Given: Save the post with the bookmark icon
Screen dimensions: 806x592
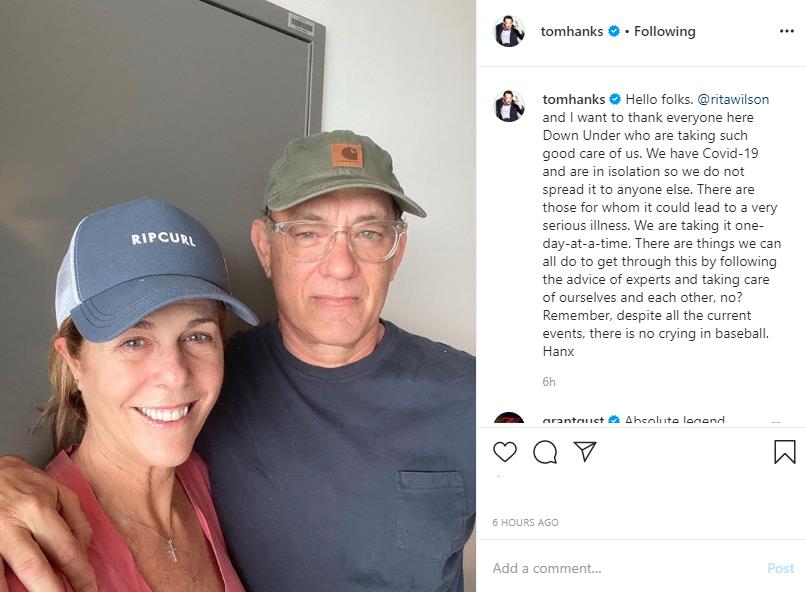Looking at the screenshot, I should 785,452.
